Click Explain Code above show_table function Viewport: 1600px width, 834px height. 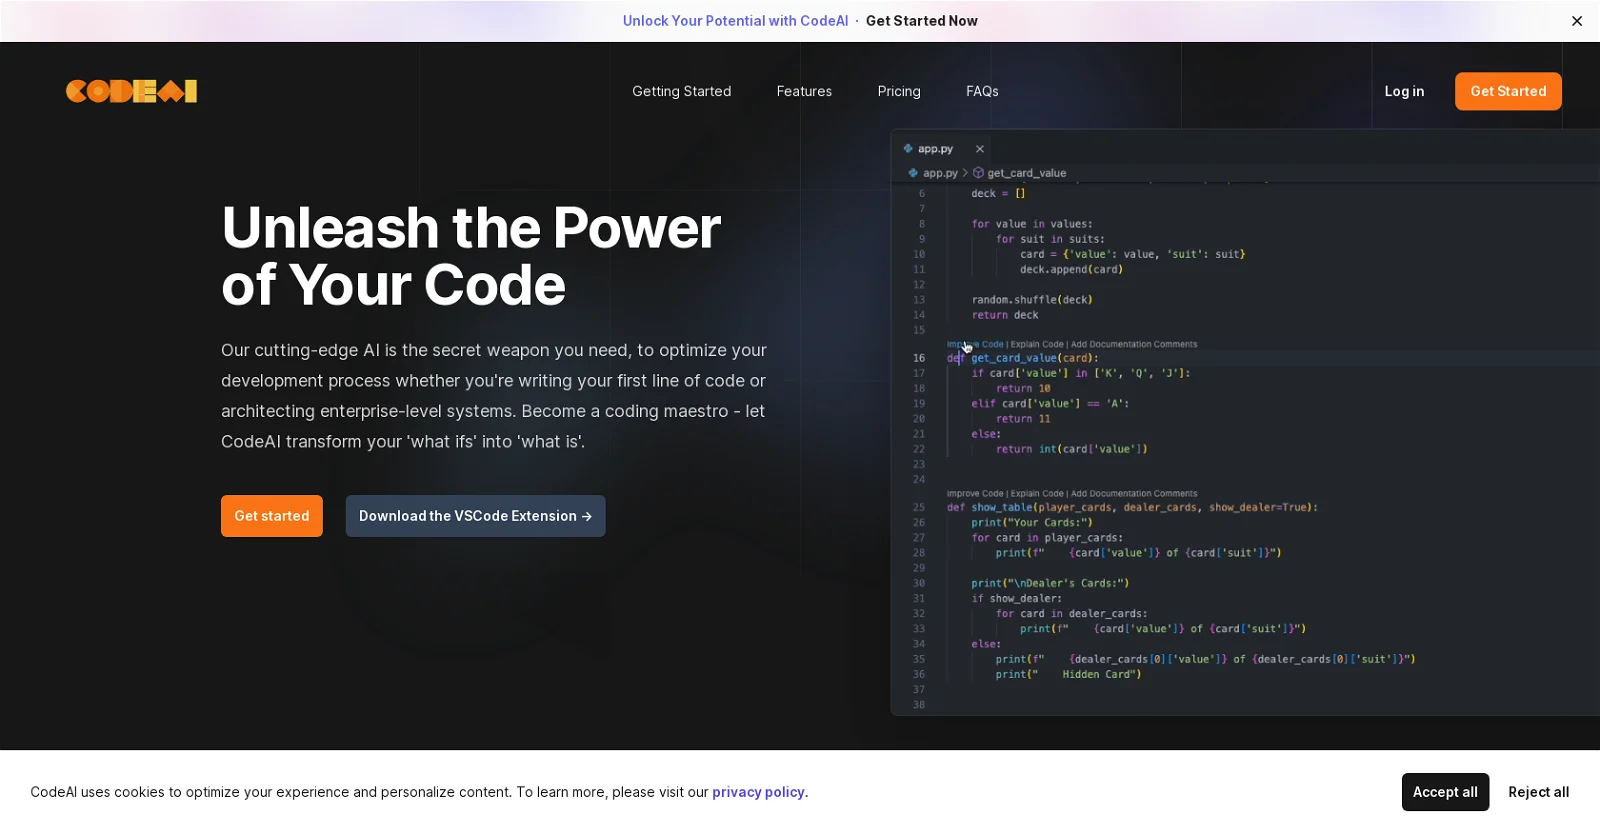click(x=1037, y=494)
